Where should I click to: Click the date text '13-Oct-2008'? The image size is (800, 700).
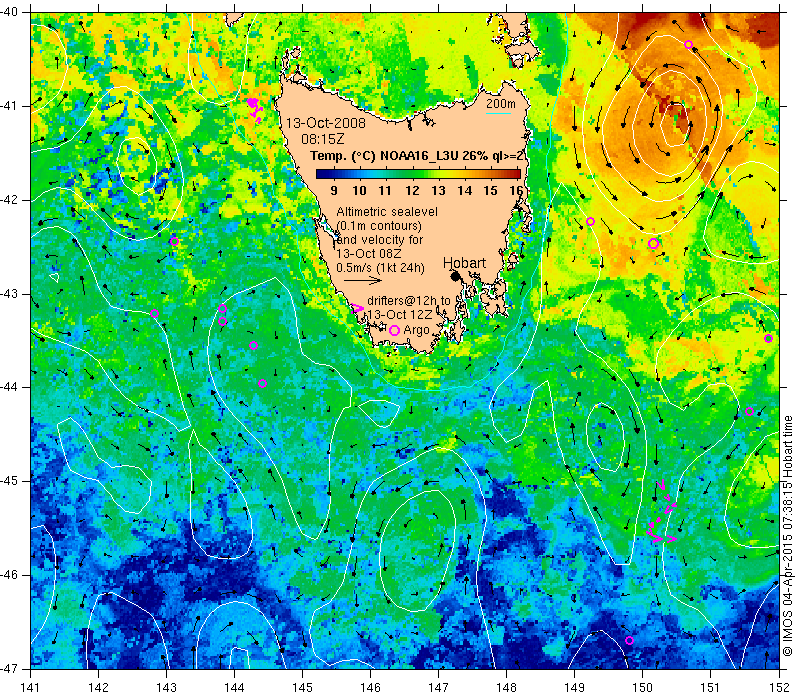(326, 123)
